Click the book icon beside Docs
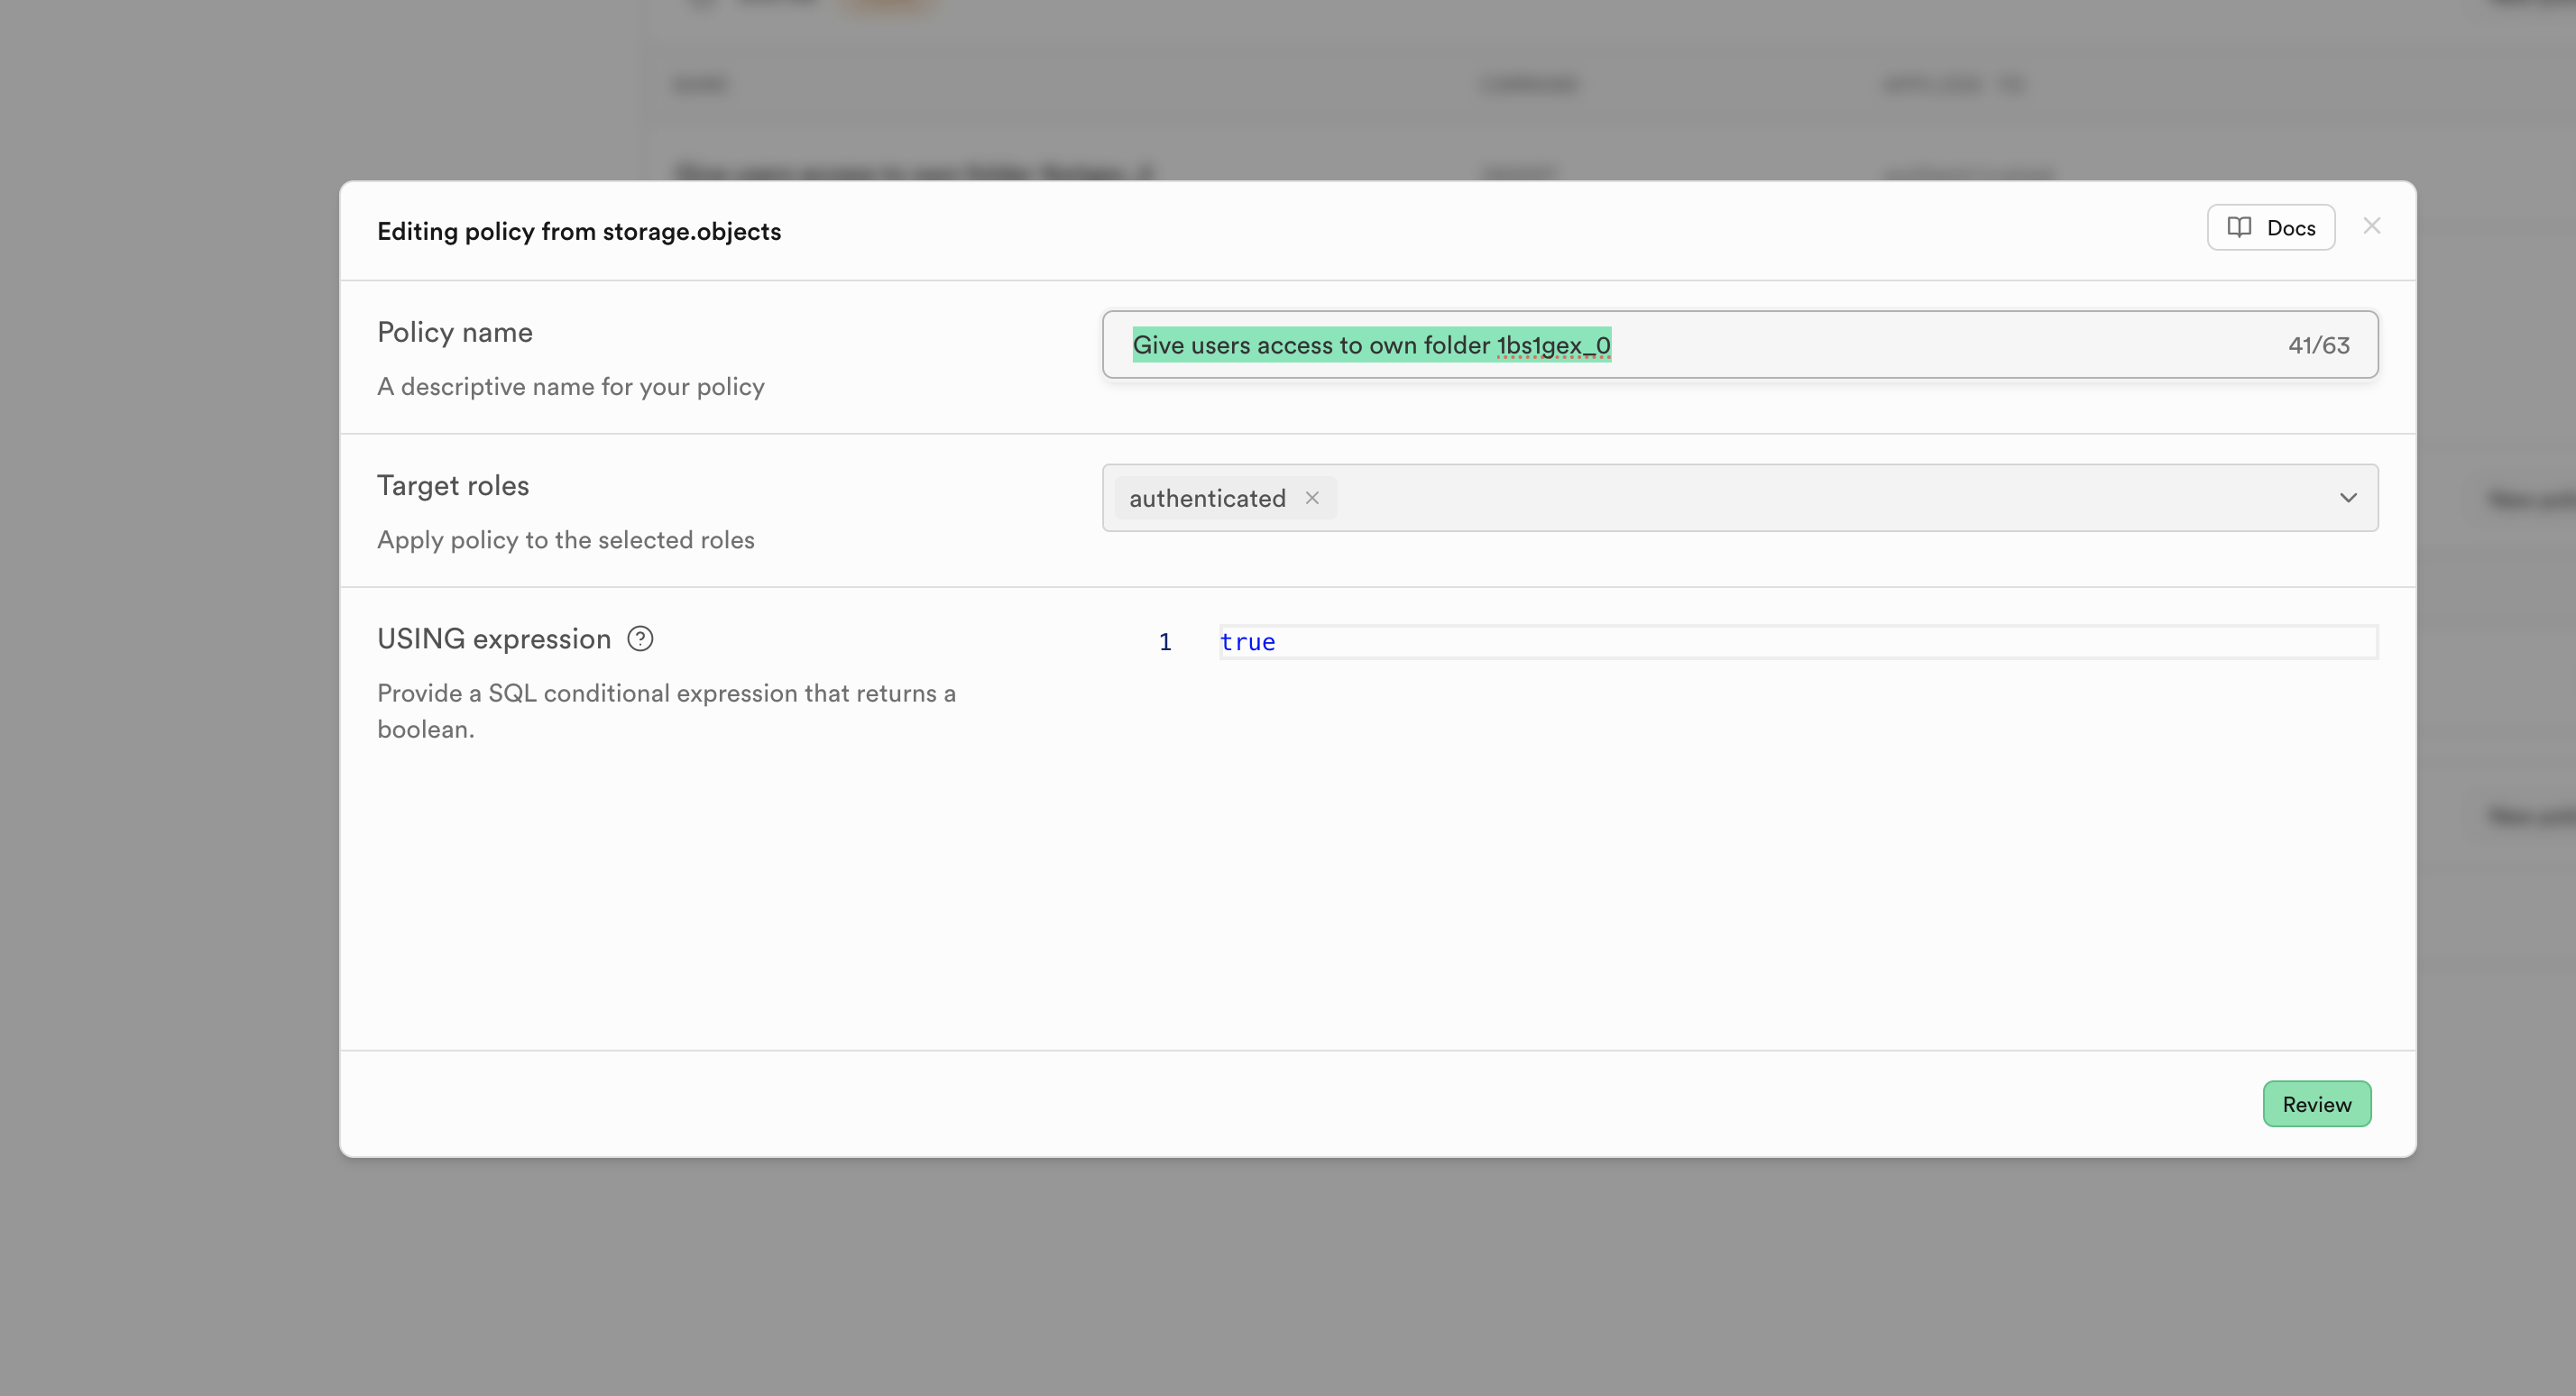This screenshot has width=2576, height=1396. [x=2239, y=228]
